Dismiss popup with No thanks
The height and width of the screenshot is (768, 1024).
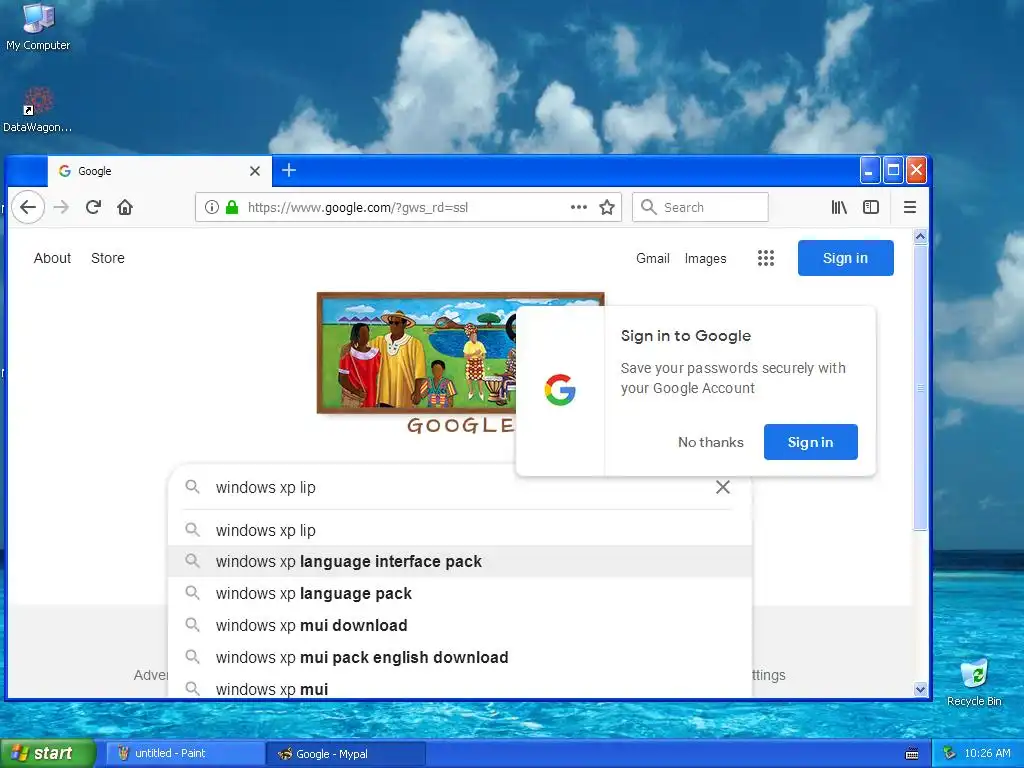(711, 442)
